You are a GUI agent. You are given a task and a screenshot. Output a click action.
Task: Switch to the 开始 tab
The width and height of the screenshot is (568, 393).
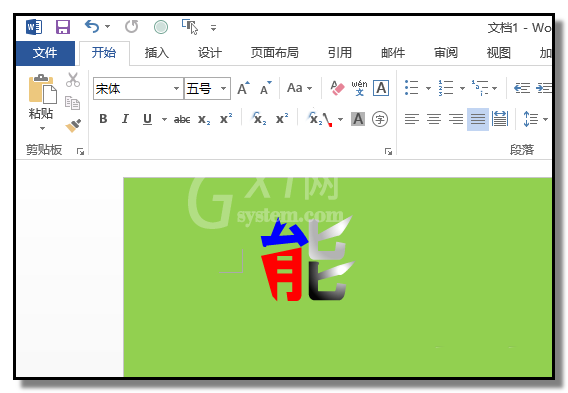pyautogui.click(x=104, y=53)
